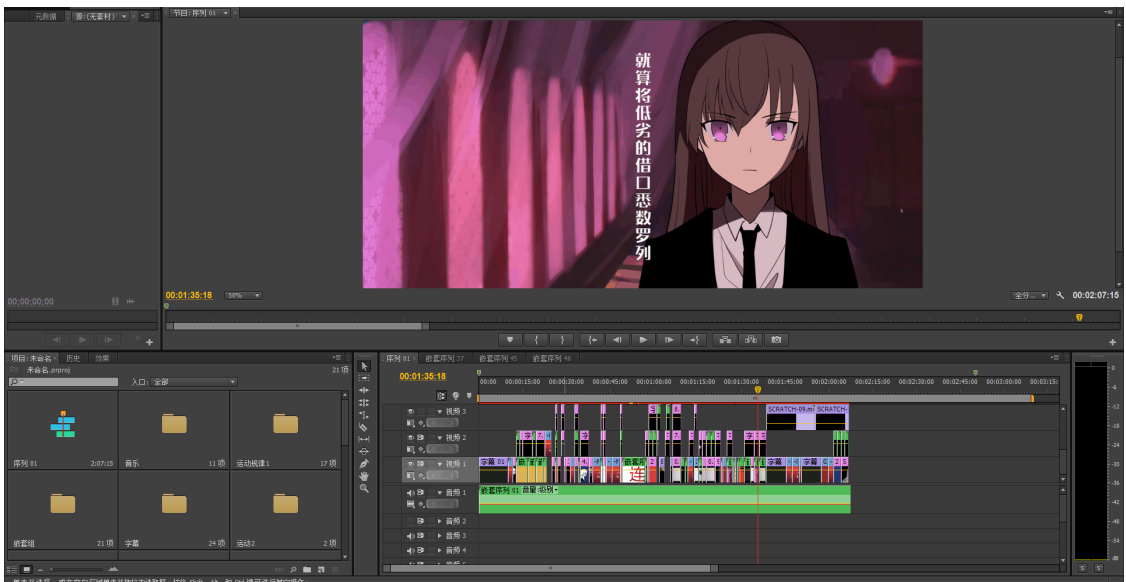
Task: Switch to 嵌套序列 37 timeline tab
Action: [x=445, y=358]
